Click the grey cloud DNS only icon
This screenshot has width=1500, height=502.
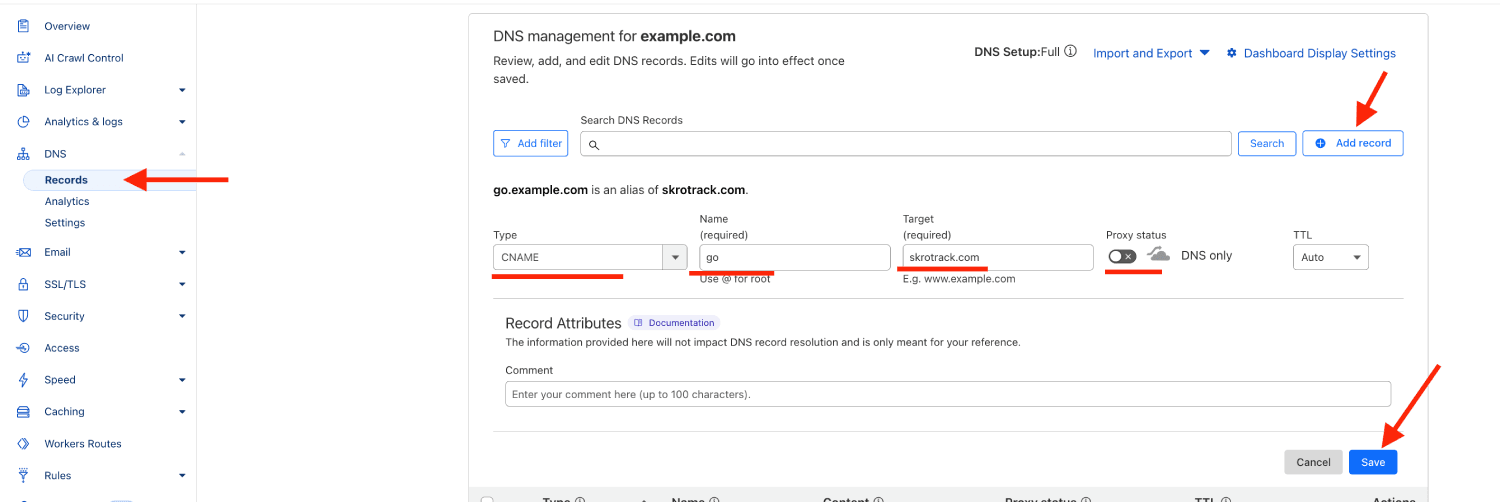tap(1158, 255)
